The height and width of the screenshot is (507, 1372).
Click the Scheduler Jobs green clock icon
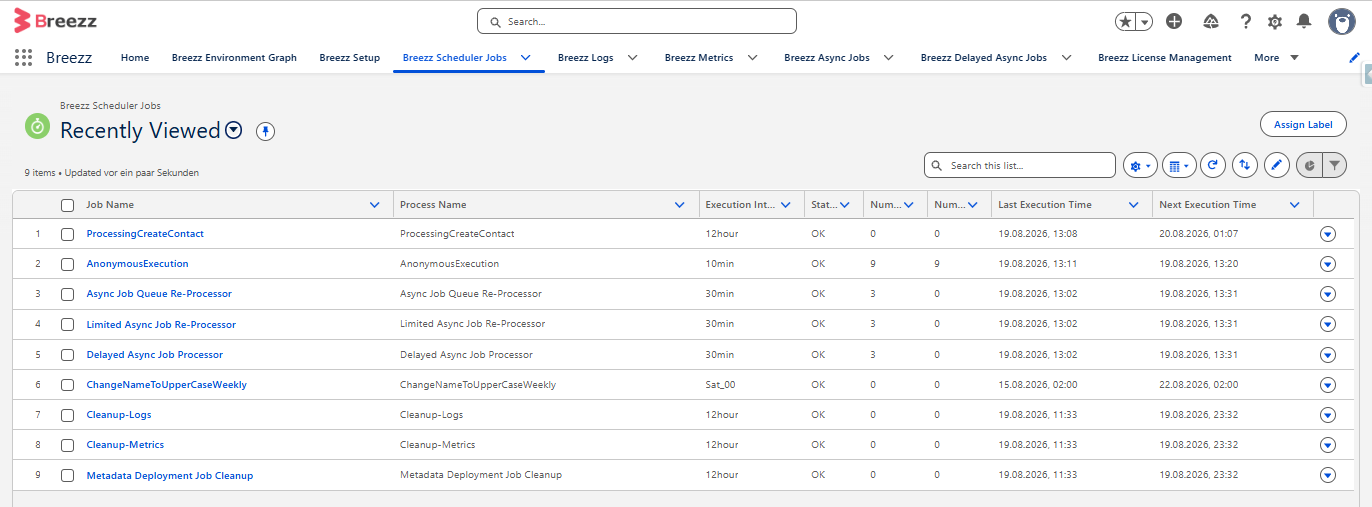(x=37, y=126)
